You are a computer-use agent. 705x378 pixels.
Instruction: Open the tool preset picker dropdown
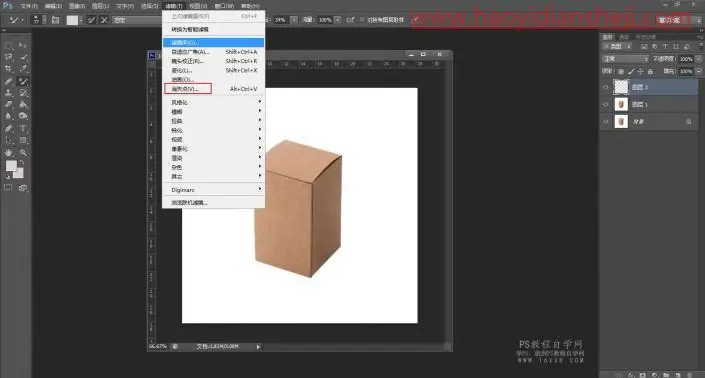(22, 20)
